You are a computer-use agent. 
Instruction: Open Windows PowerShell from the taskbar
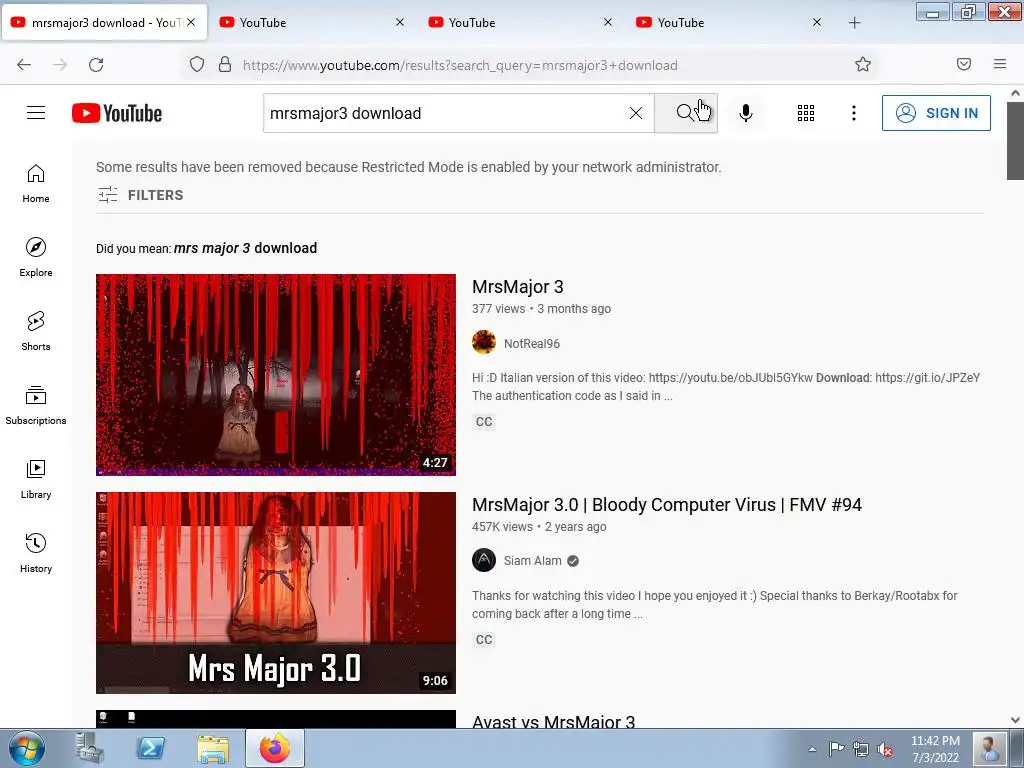click(150, 748)
